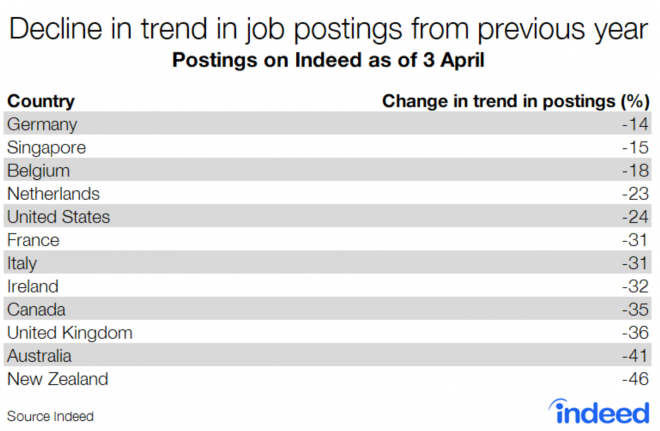
Task: Click the Germany row label
Action: 42,124
